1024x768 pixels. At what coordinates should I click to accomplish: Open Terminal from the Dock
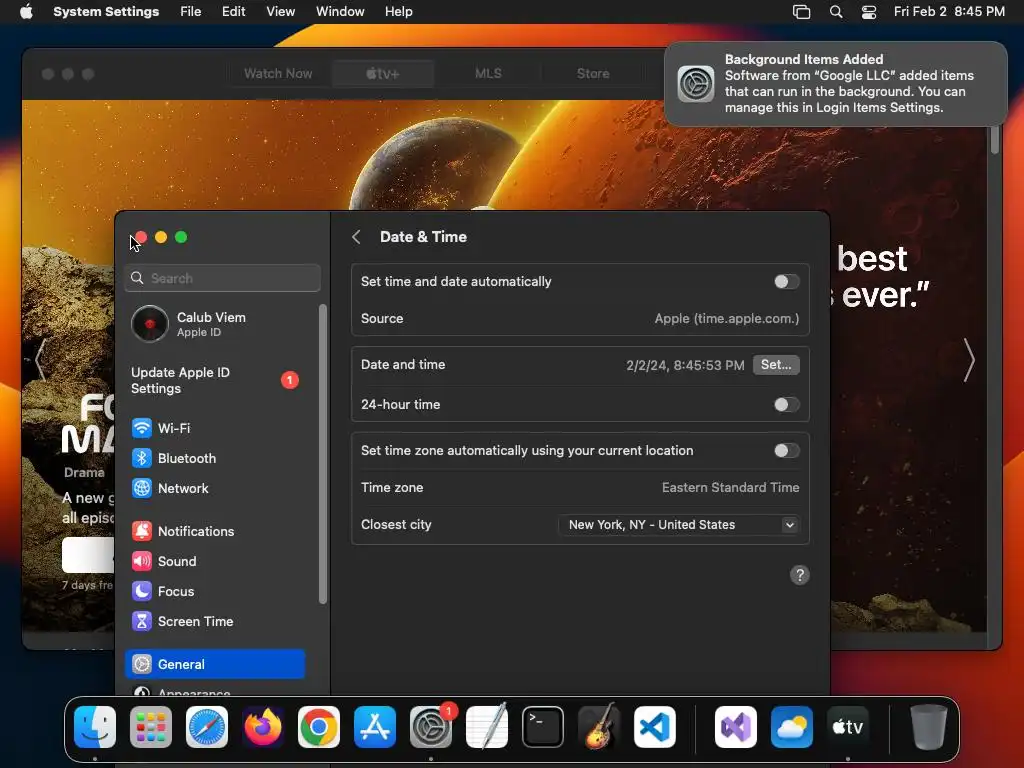pyautogui.click(x=543, y=727)
